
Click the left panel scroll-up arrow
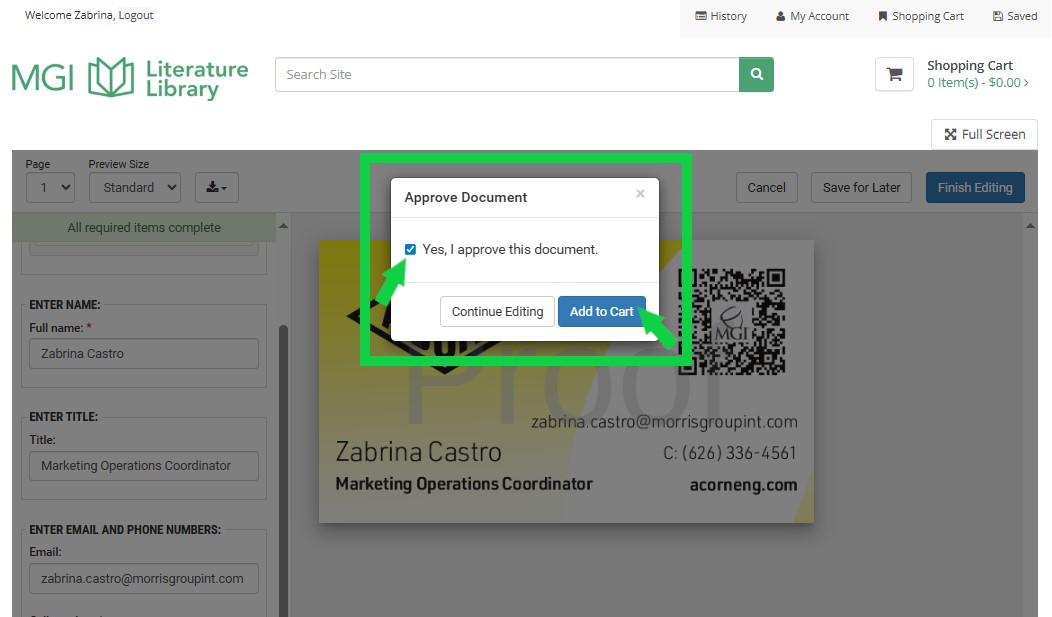coord(283,226)
